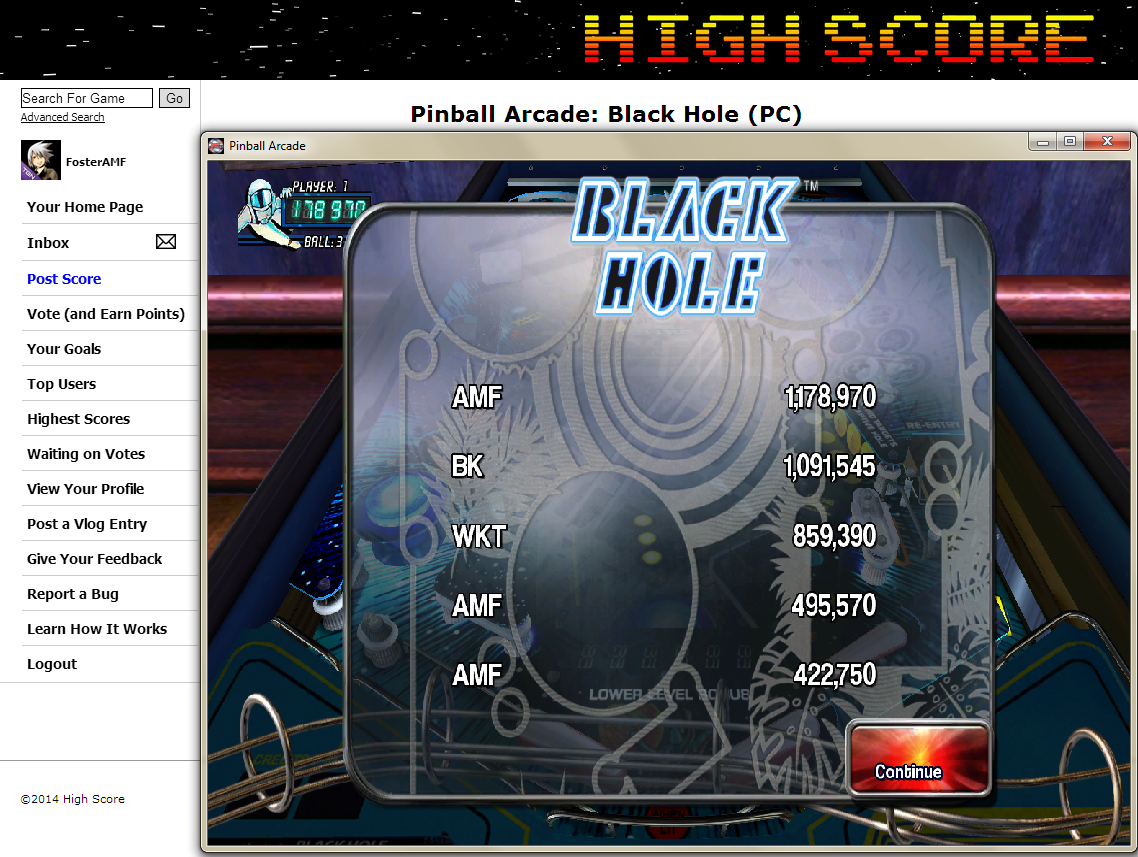Click the Player 1 score display
Screen dimensions: 1138x857
(329, 210)
